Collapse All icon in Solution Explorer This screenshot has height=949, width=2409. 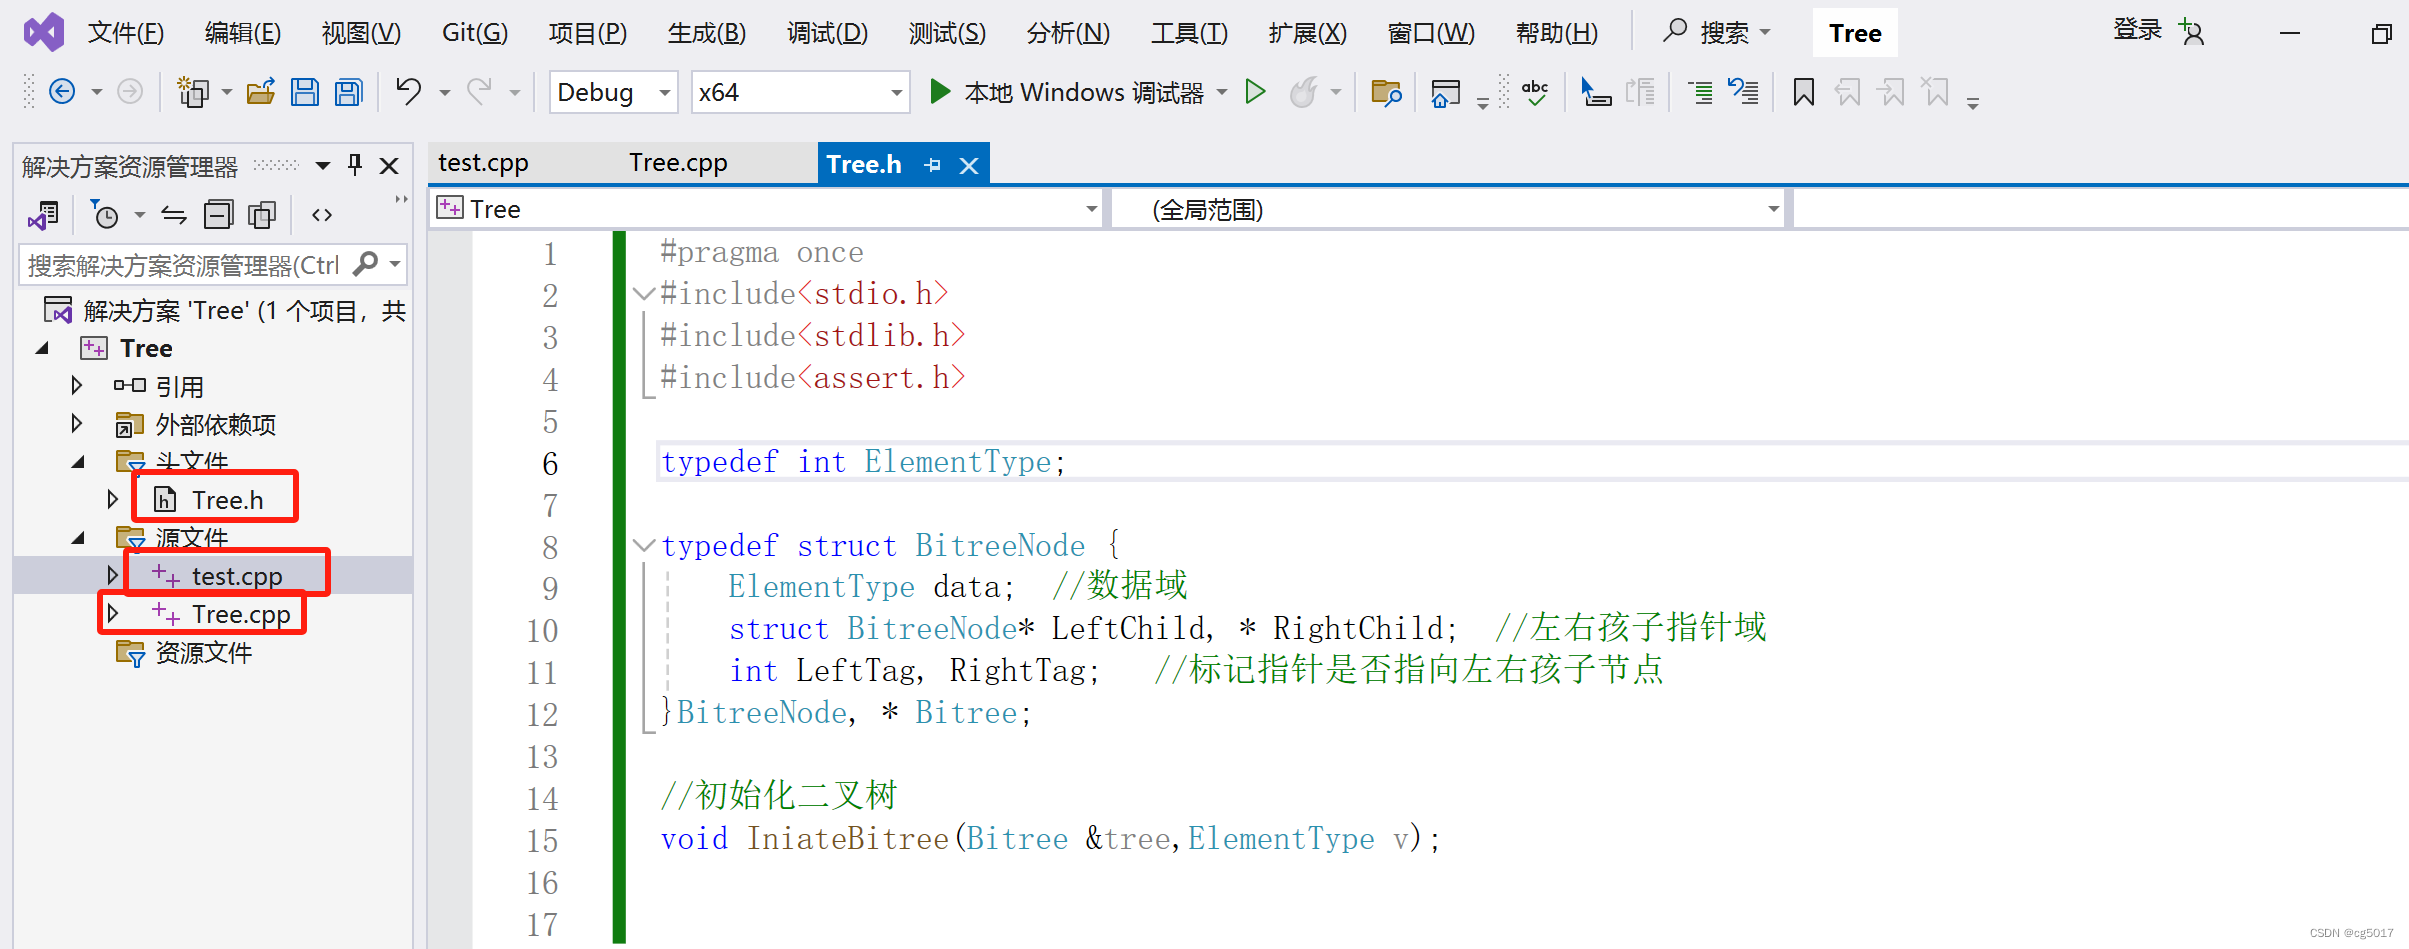point(217,214)
